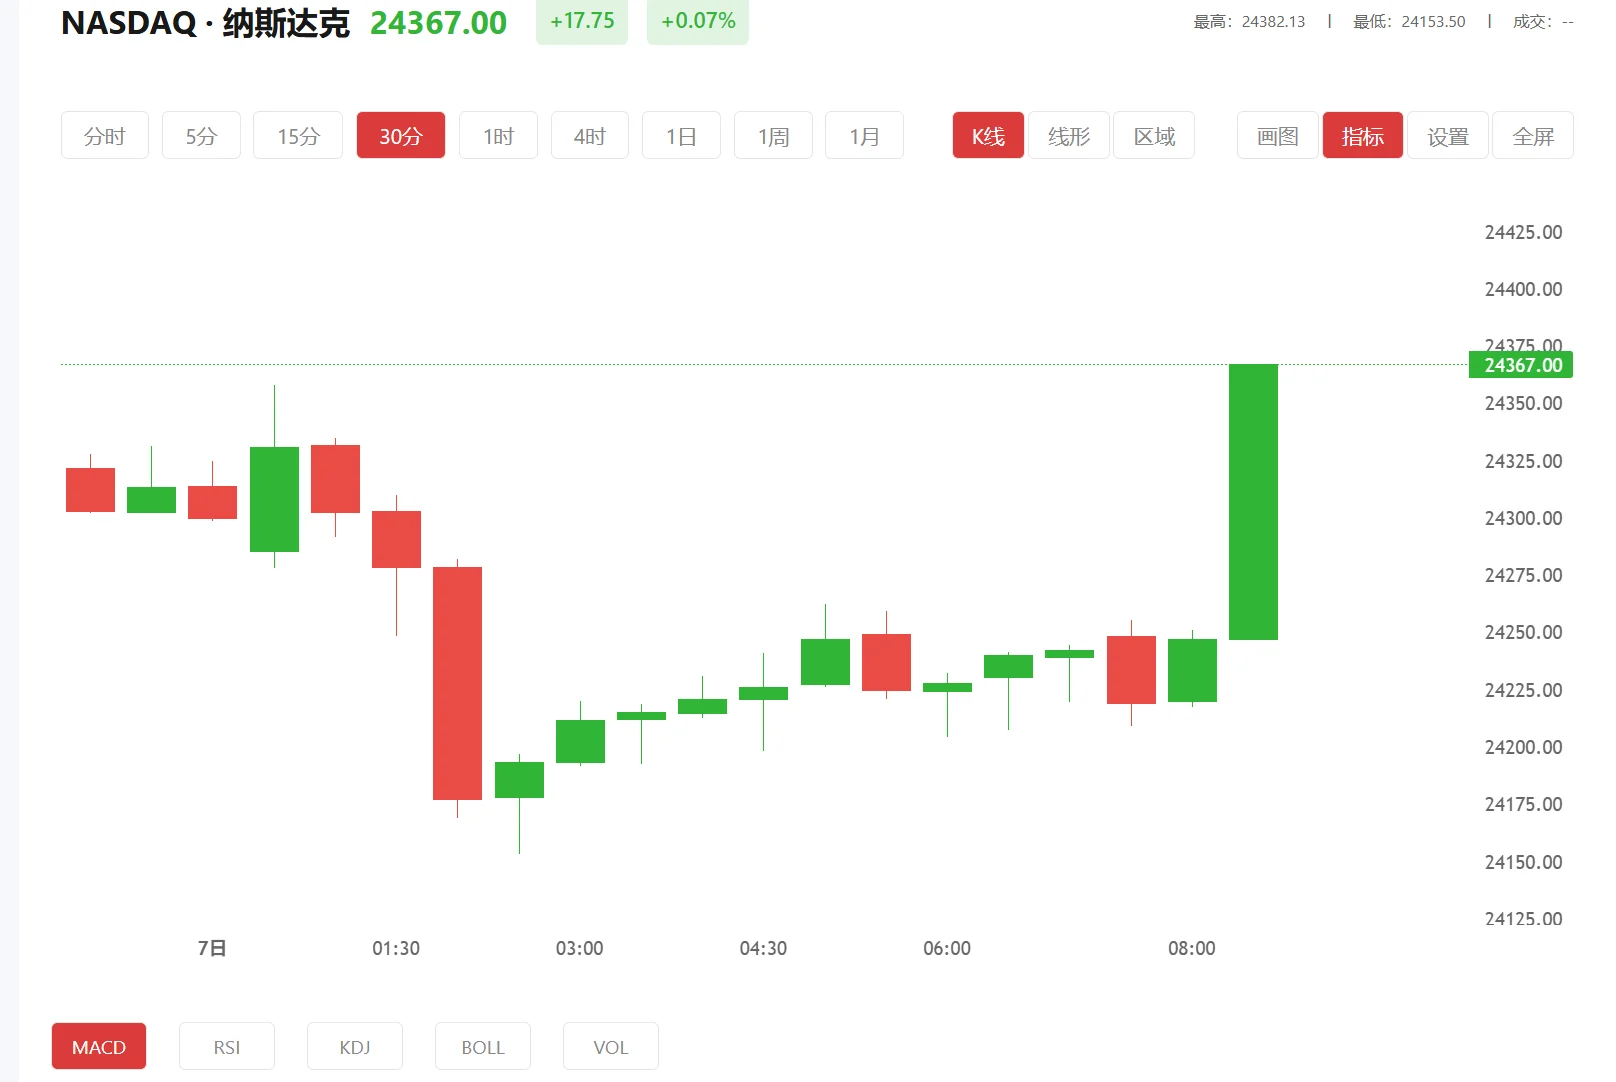Select the 分时 time-sharing chart

[x=104, y=135]
